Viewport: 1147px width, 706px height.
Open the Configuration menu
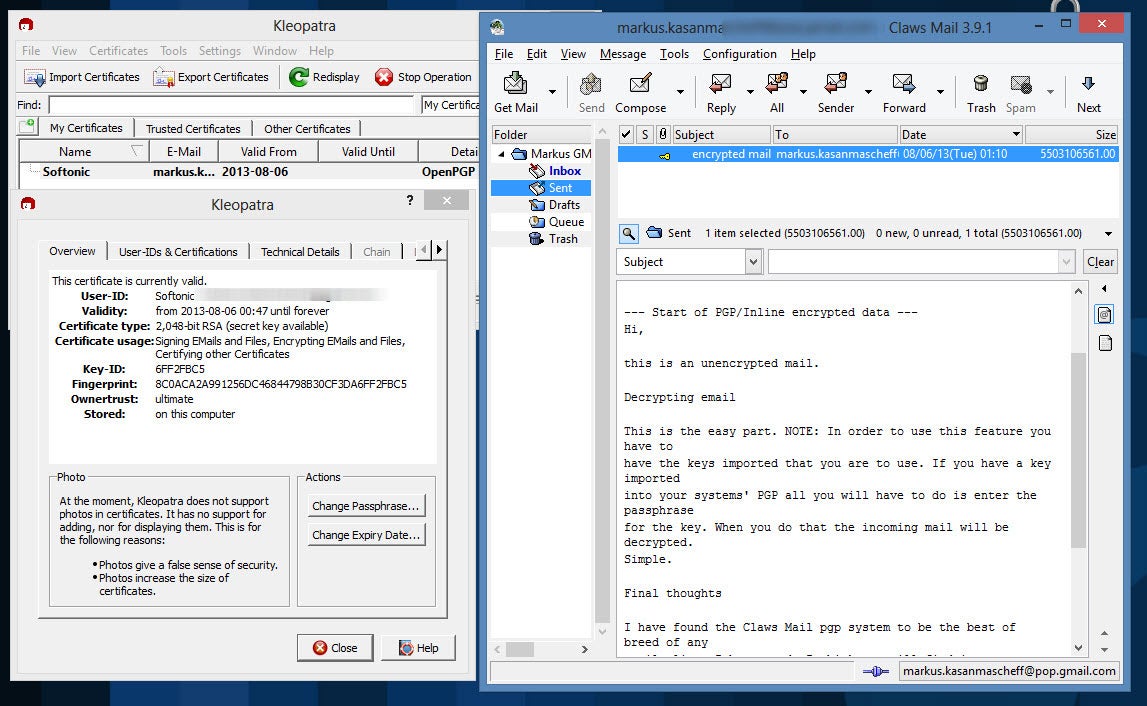tap(739, 54)
